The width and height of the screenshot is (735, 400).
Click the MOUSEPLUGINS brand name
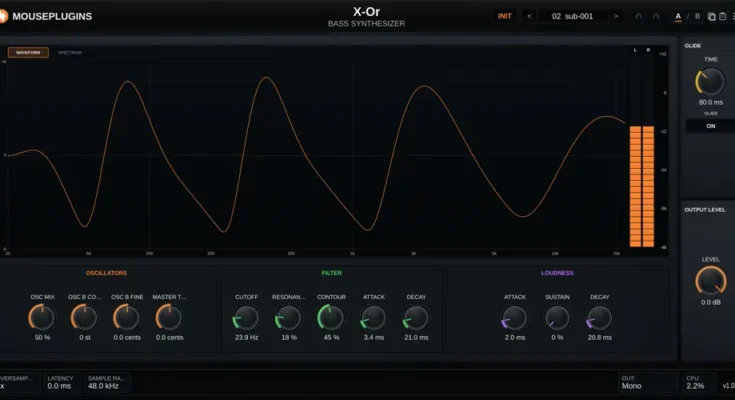coord(52,16)
